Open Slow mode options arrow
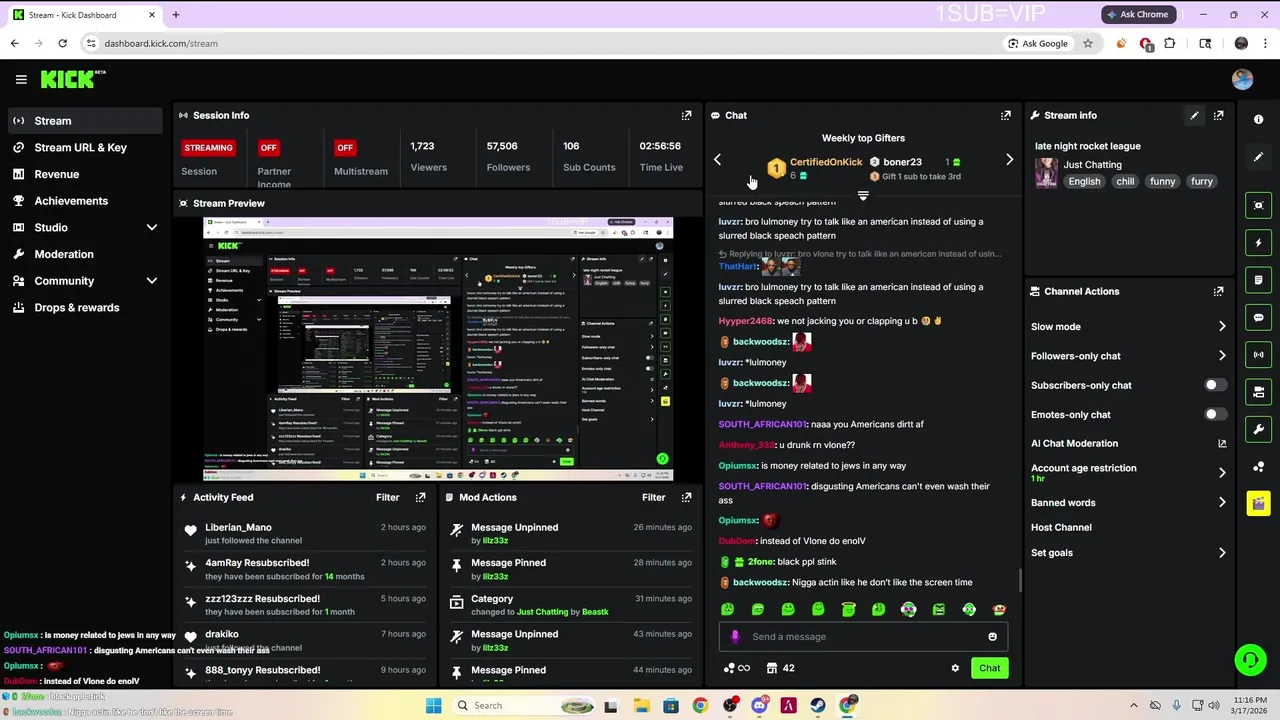The image size is (1280, 720). click(x=1221, y=327)
